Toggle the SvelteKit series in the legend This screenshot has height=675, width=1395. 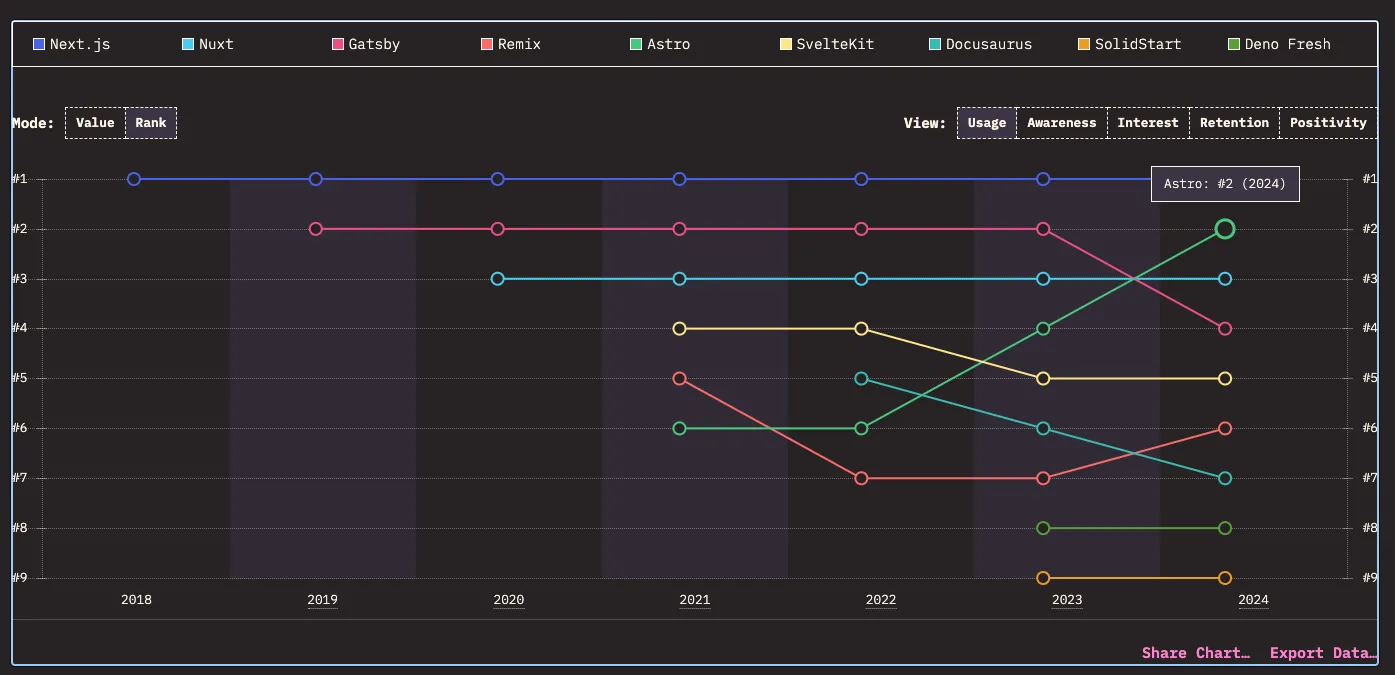[827, 44]
